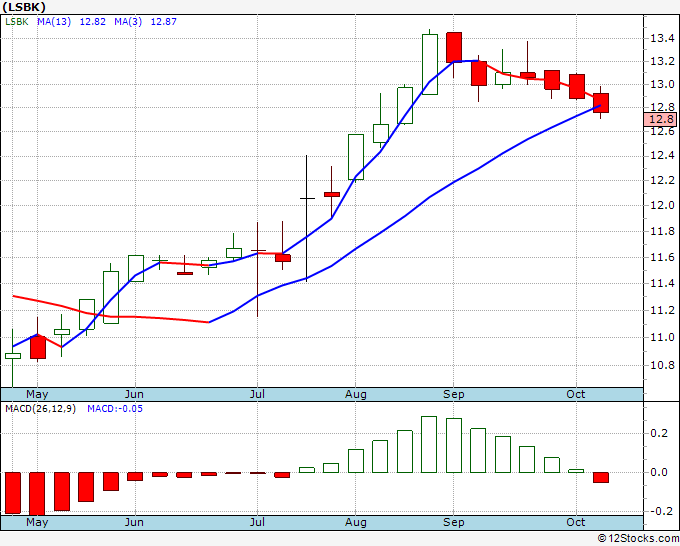
Task: Click the ©12Stocks.com credit text
Action: coord(638,538)
